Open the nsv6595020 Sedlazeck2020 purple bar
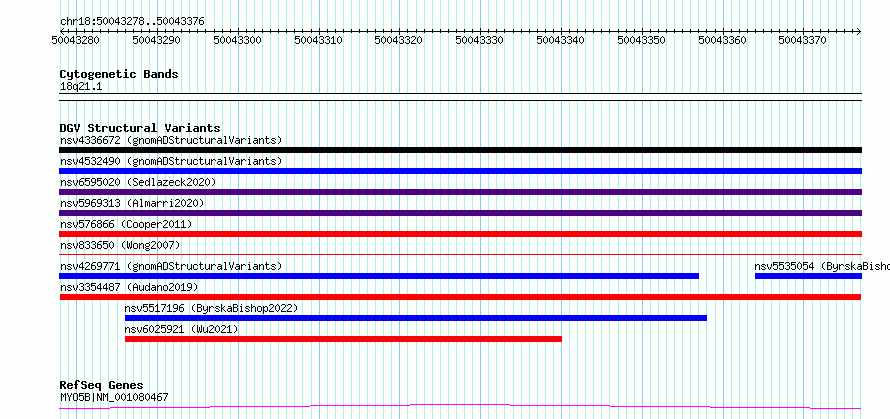 [460, 192]
